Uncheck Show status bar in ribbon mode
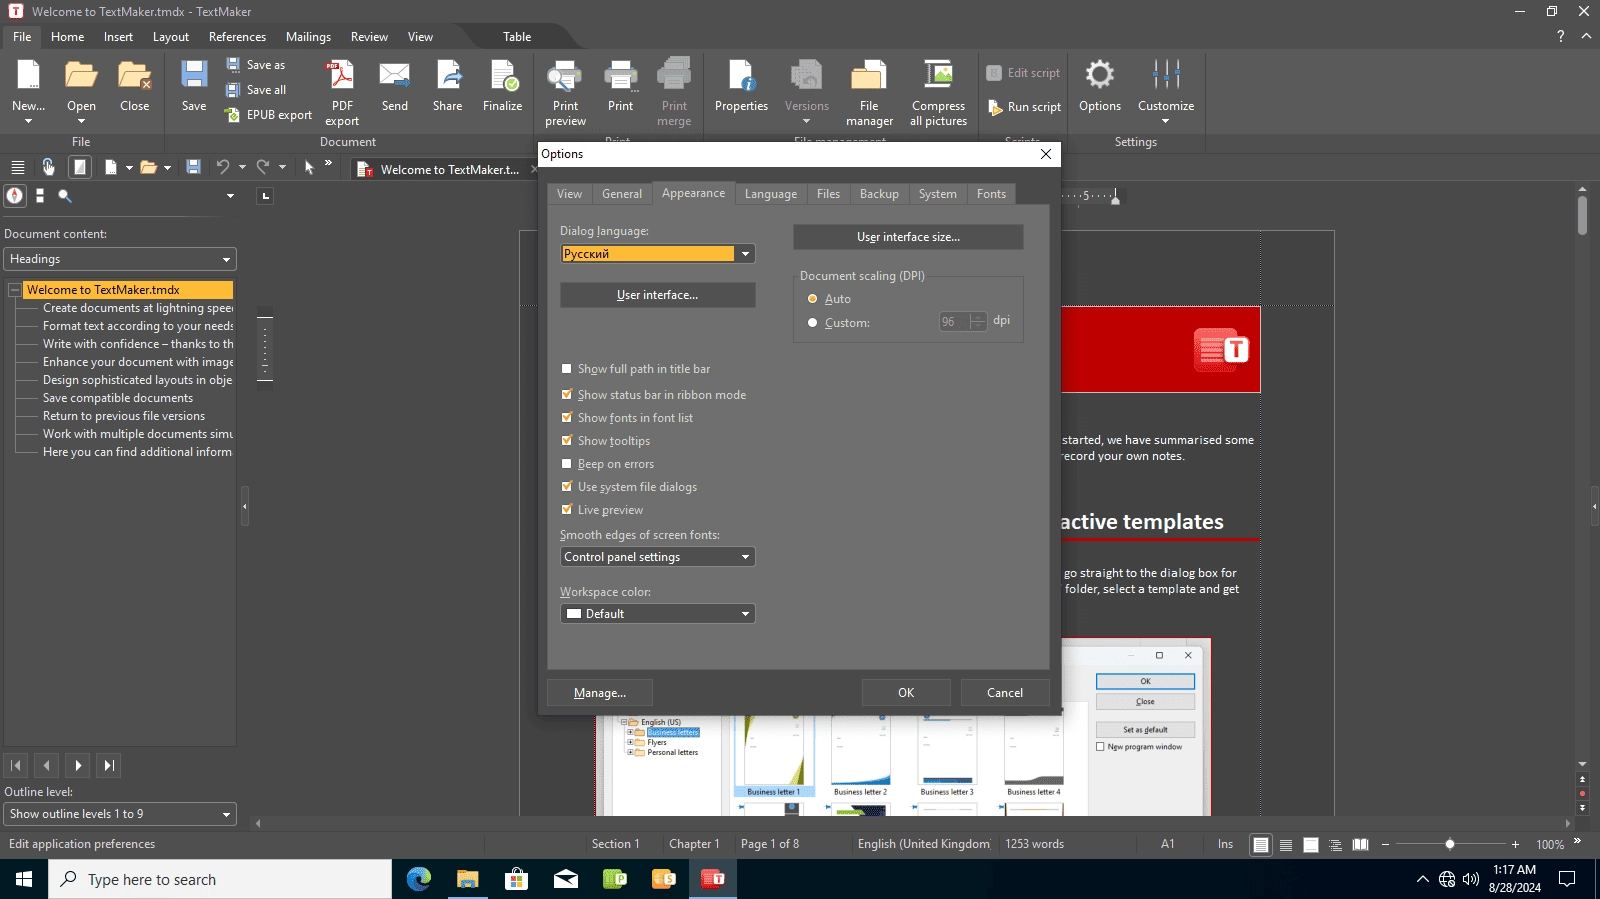 [567, 395]
